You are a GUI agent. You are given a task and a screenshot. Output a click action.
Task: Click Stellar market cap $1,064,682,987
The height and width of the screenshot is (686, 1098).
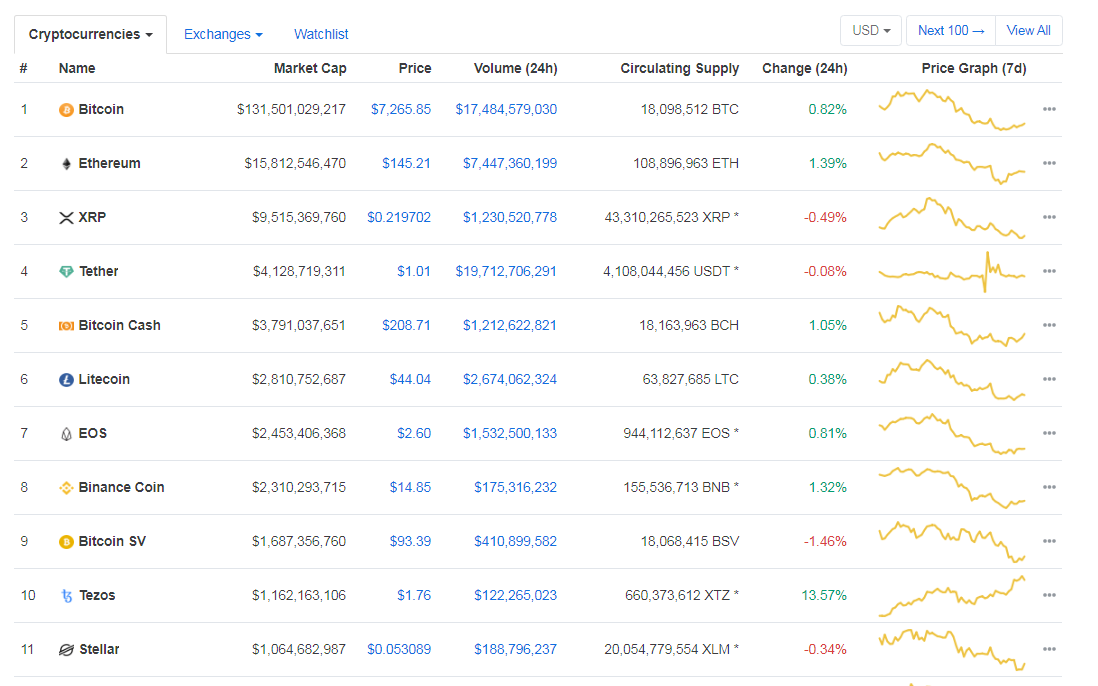[x=299, y=649]
